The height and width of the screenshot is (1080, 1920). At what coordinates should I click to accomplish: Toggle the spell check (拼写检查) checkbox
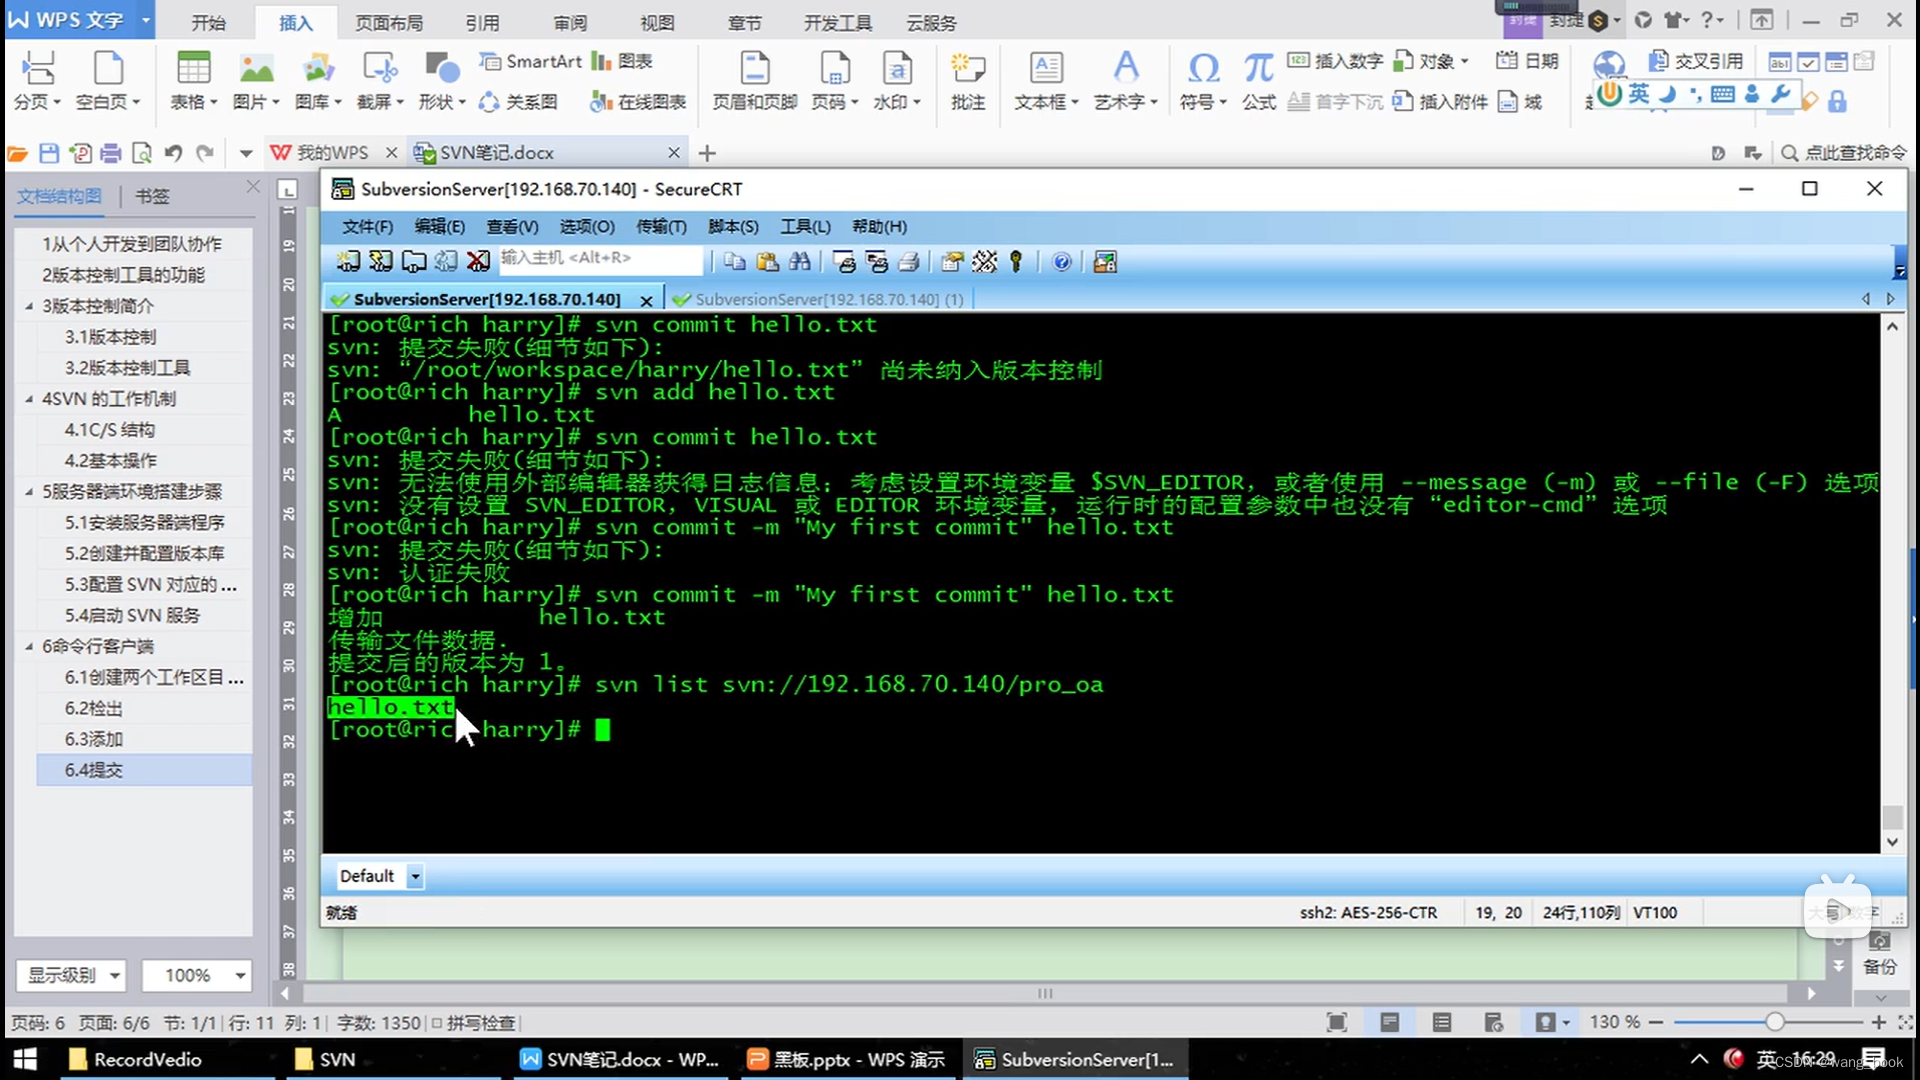[x=437, y=1023]
